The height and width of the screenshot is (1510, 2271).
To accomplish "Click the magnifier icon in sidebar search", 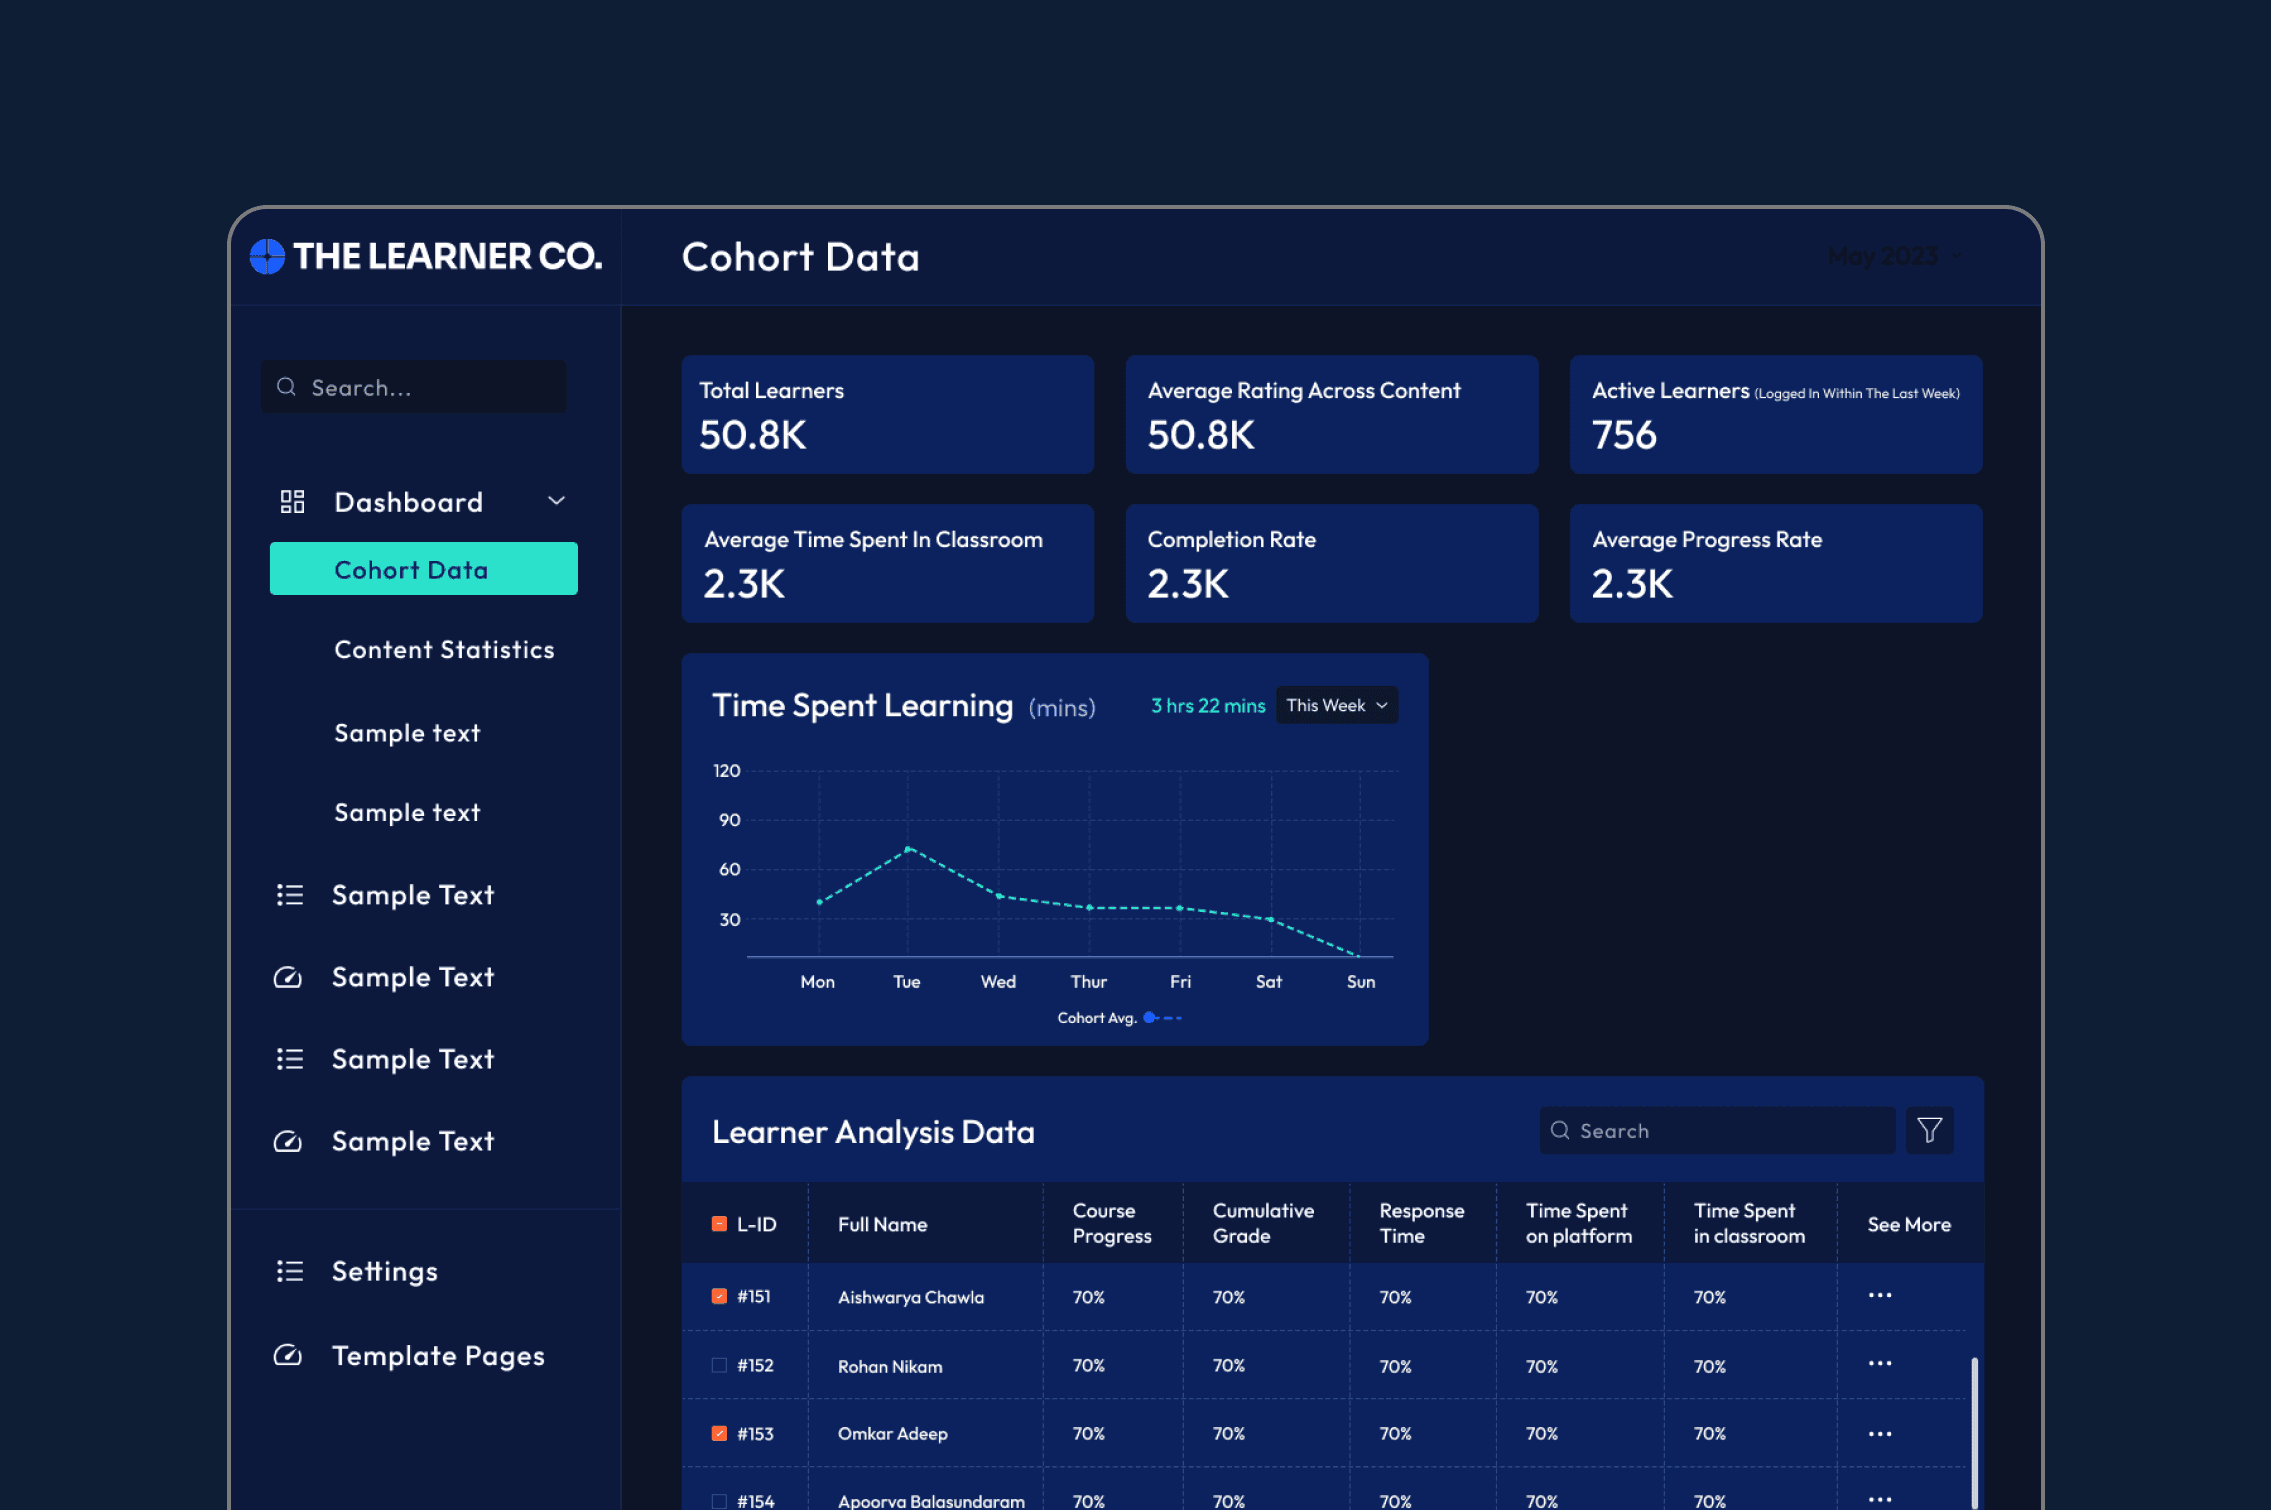I will (286, 386).
